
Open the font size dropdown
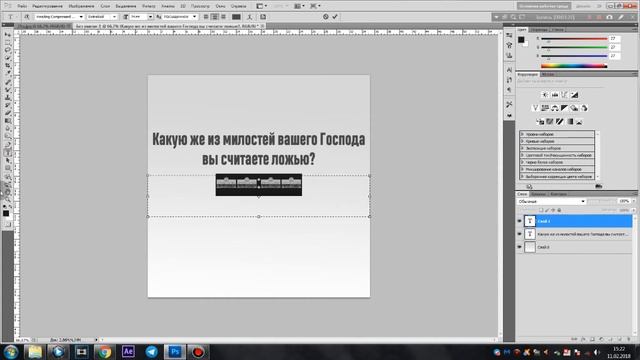tap(150, 17)
